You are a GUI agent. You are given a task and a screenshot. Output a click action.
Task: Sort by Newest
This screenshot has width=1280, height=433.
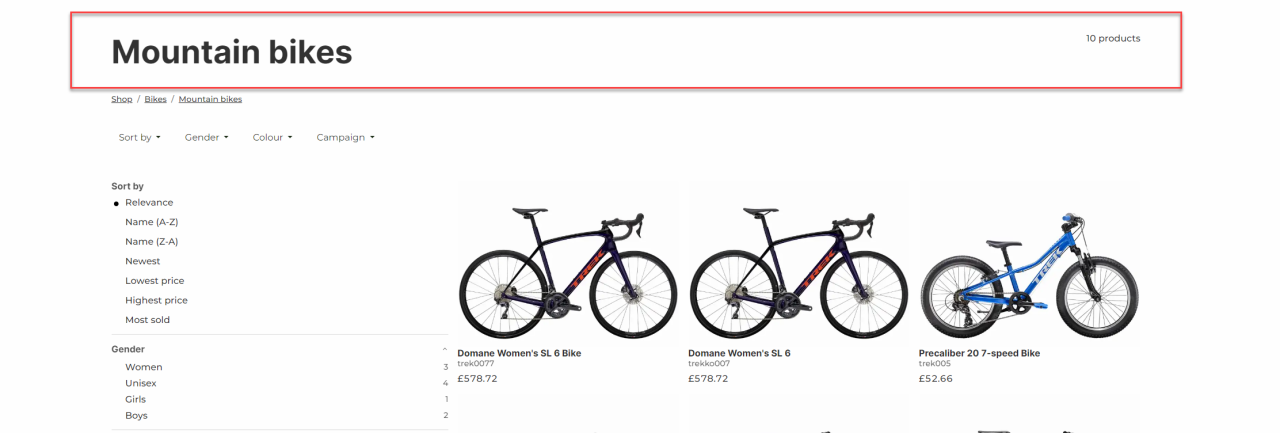(142, 261)
